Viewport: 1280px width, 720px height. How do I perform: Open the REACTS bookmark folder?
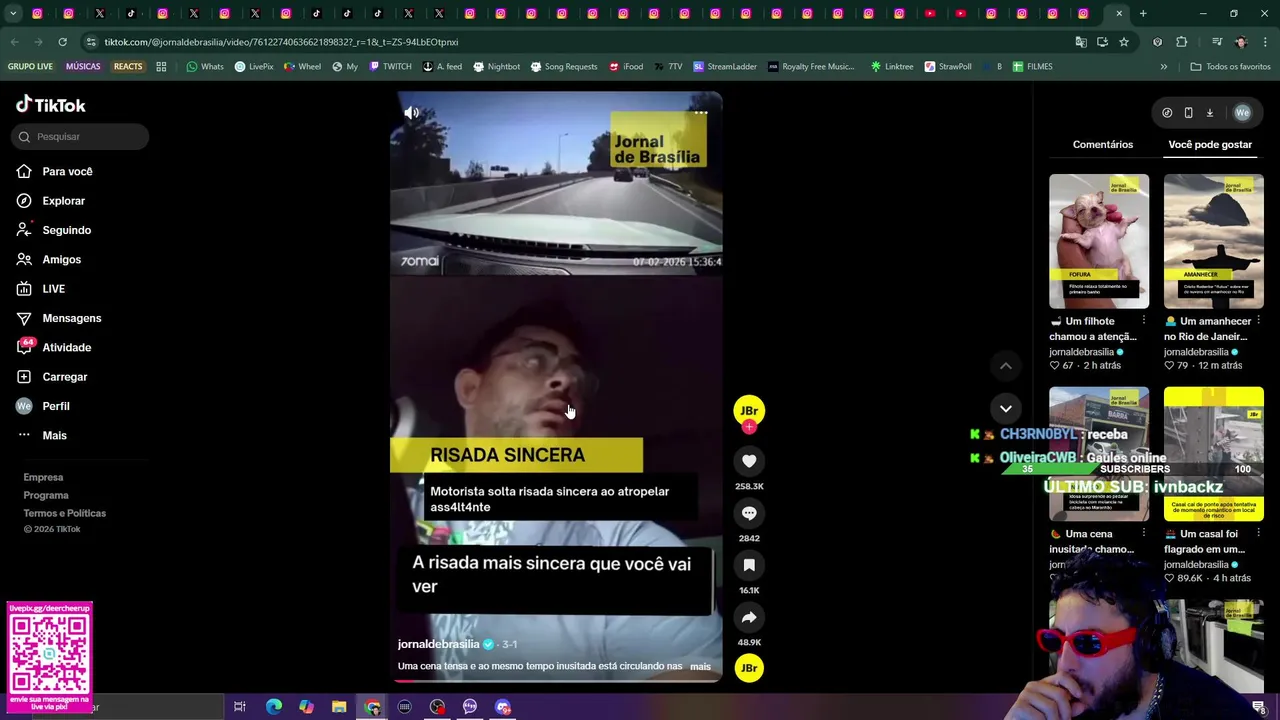click(128, 67)
